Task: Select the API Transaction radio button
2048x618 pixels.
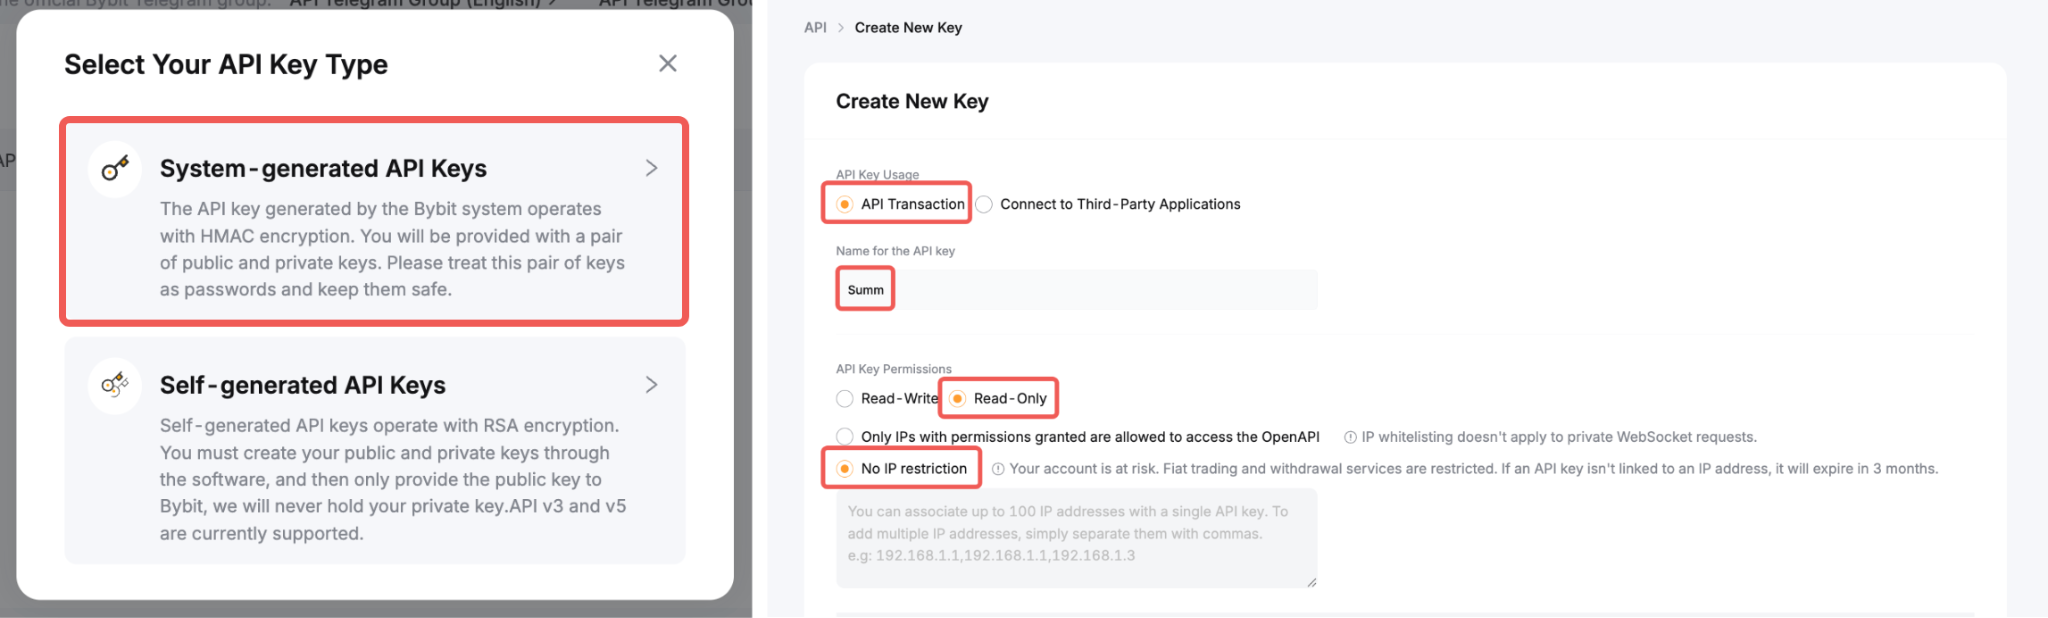Action: (x=845, y=204)
